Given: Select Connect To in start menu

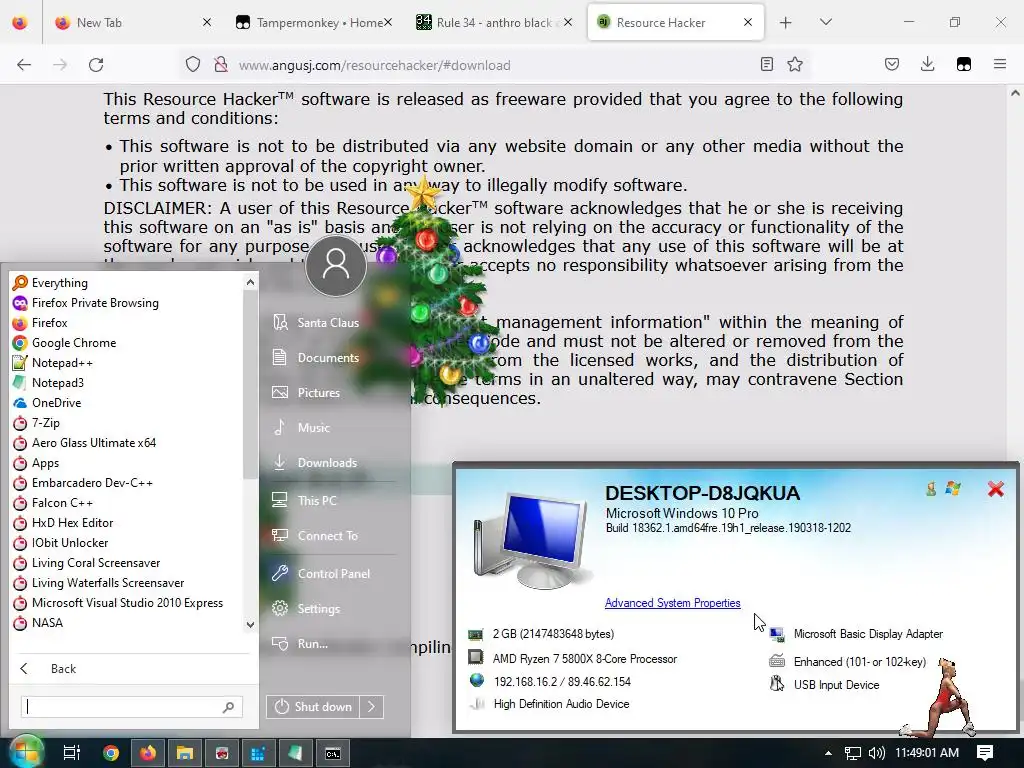Looking at the screenshot, I should pos(315,536).
